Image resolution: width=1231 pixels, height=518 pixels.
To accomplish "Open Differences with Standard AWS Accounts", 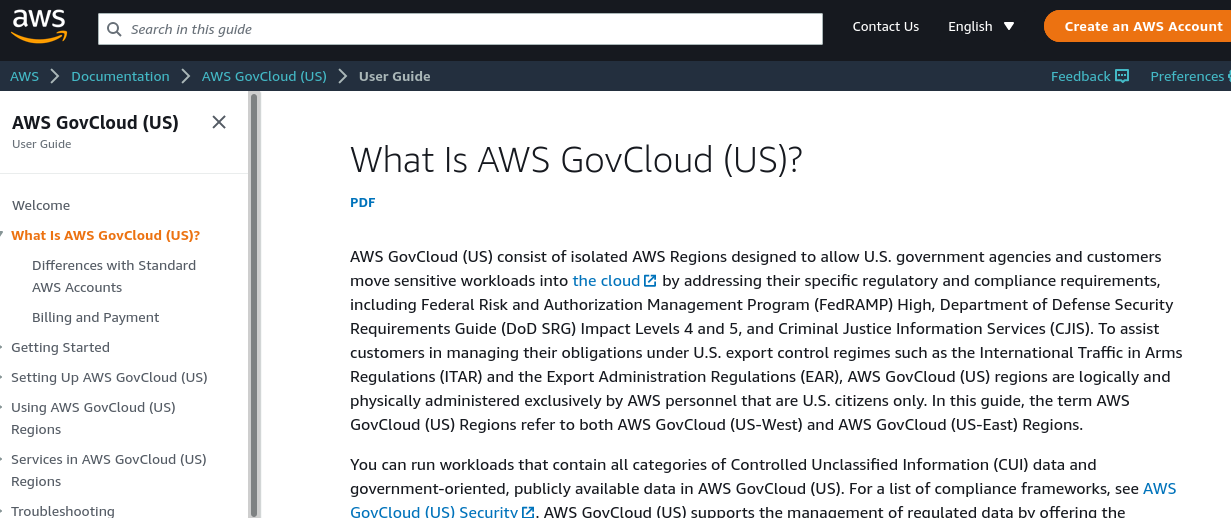I will pyautogui.click(x=114, y=276).
